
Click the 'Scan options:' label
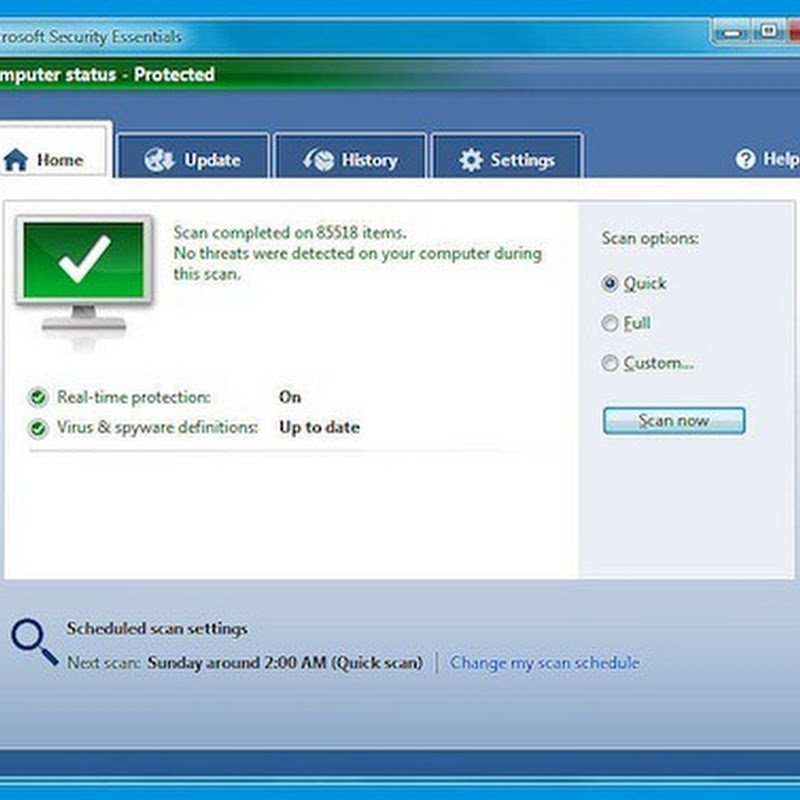pyautogui.click(x=650, y=238)
